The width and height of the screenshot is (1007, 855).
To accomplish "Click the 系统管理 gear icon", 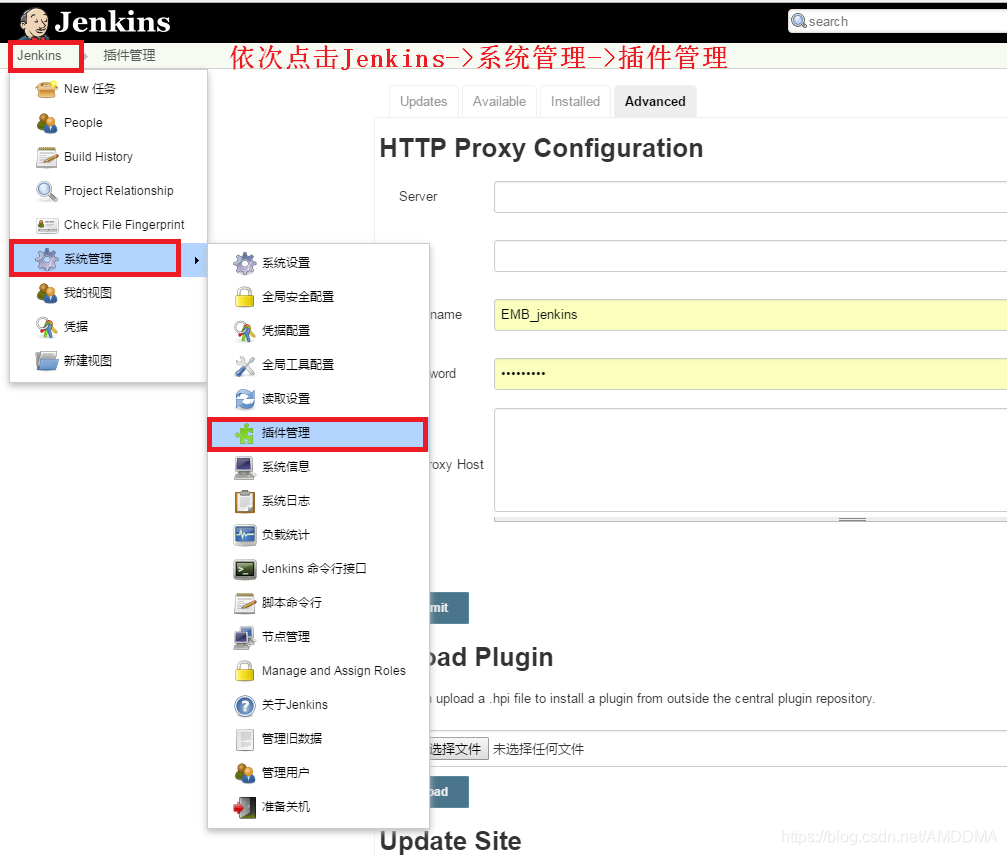I will coord(47,259).
